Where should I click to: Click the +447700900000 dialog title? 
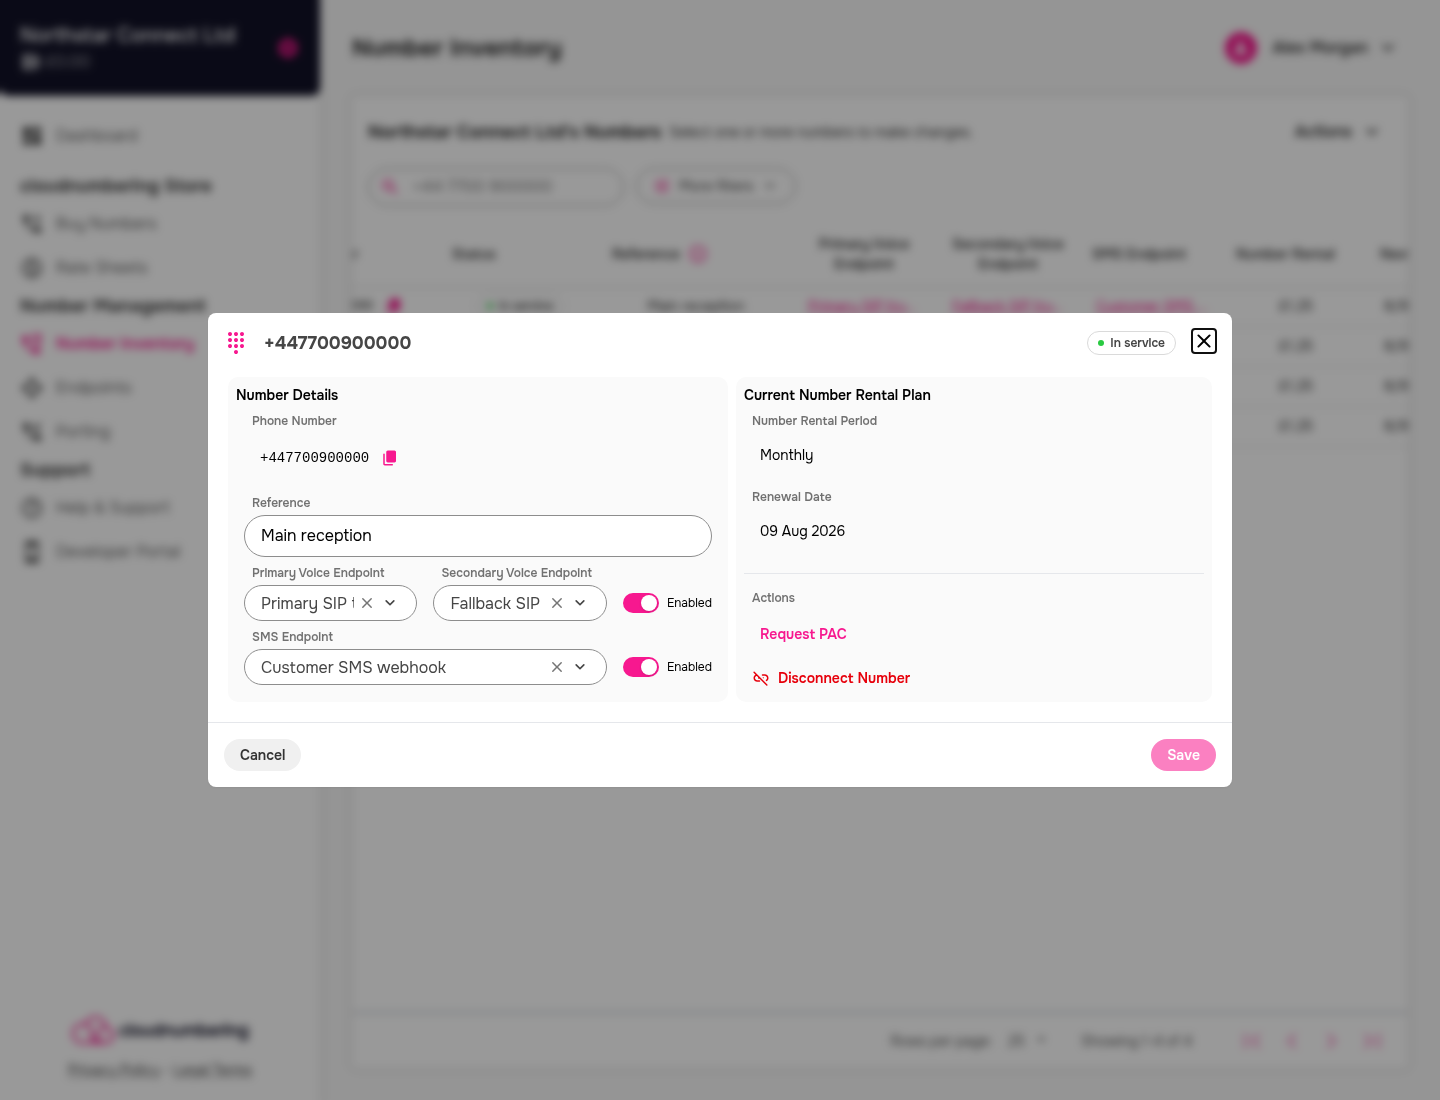tap(337, 342)
